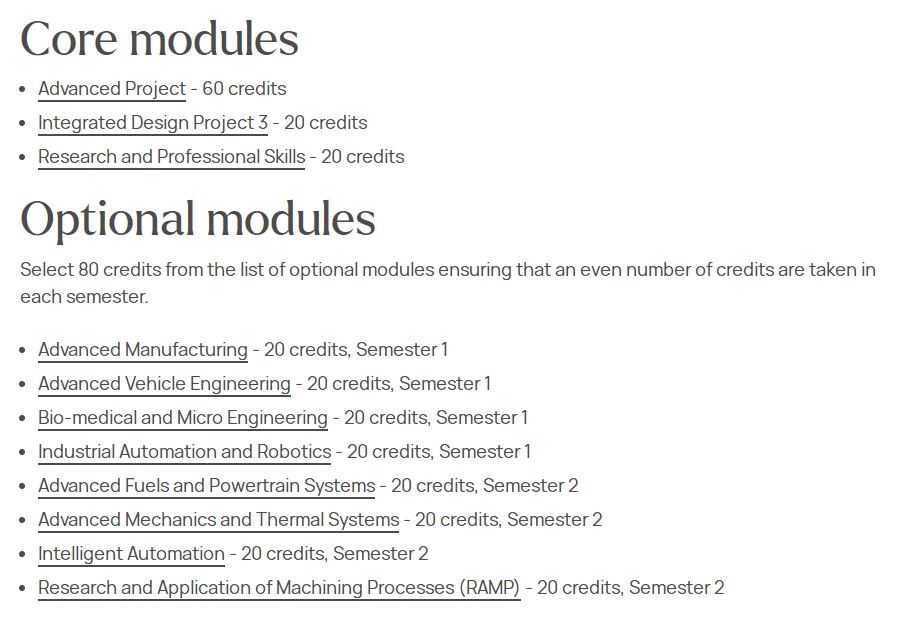Click the 'Select 80 credits' instruction paragraph
Viewport: 898px width, 623px height.
coord(448,283)
